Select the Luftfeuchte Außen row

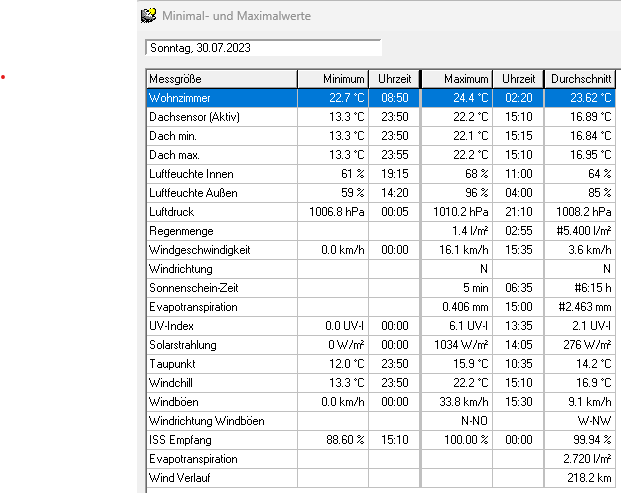(x=221, y=193)
